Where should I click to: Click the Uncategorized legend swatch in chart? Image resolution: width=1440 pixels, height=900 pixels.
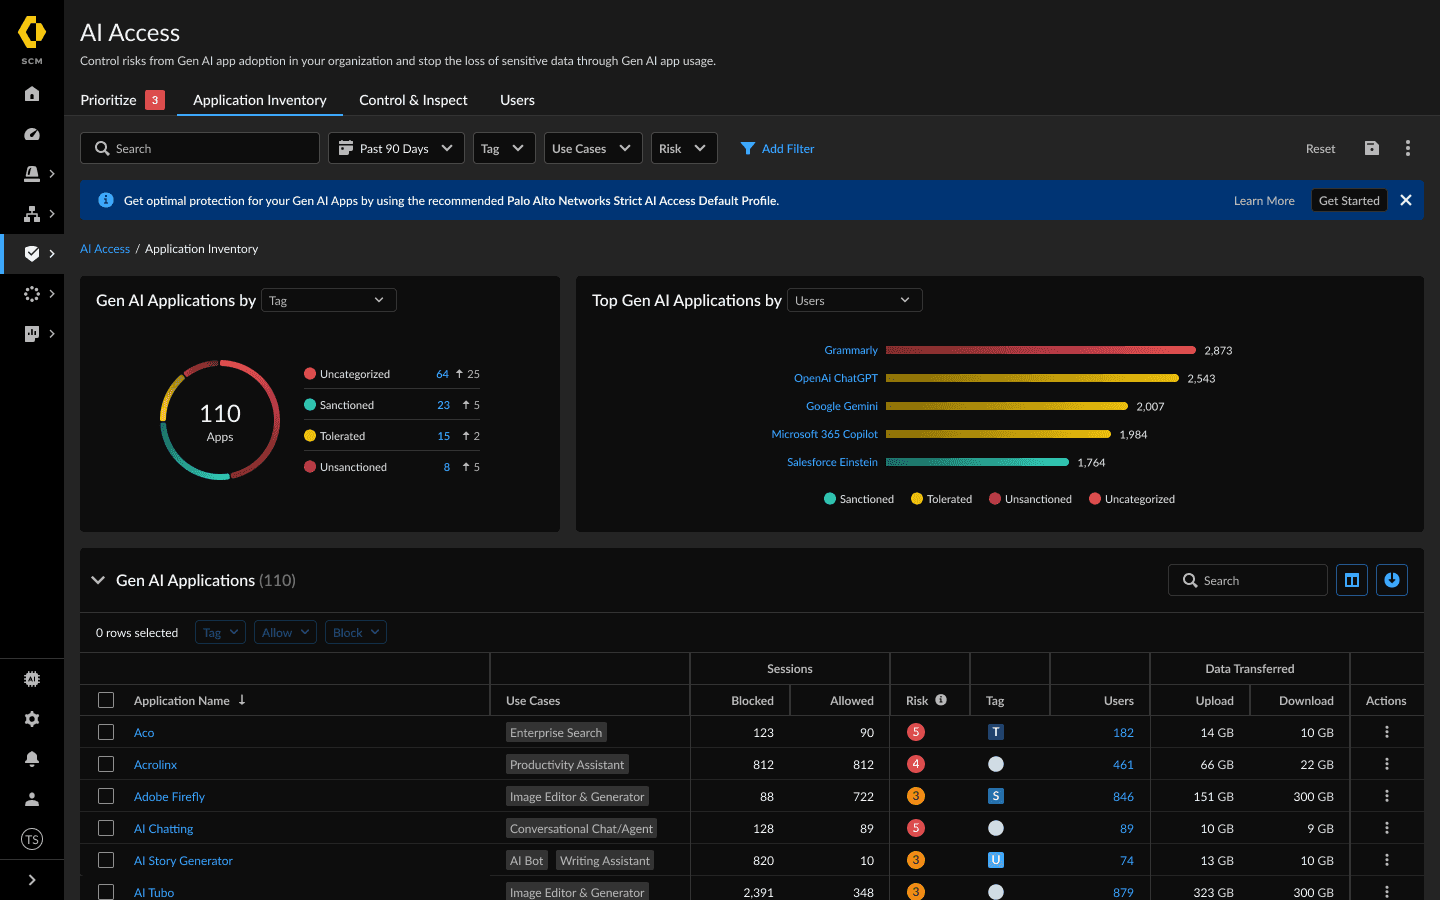(1095, 499)
